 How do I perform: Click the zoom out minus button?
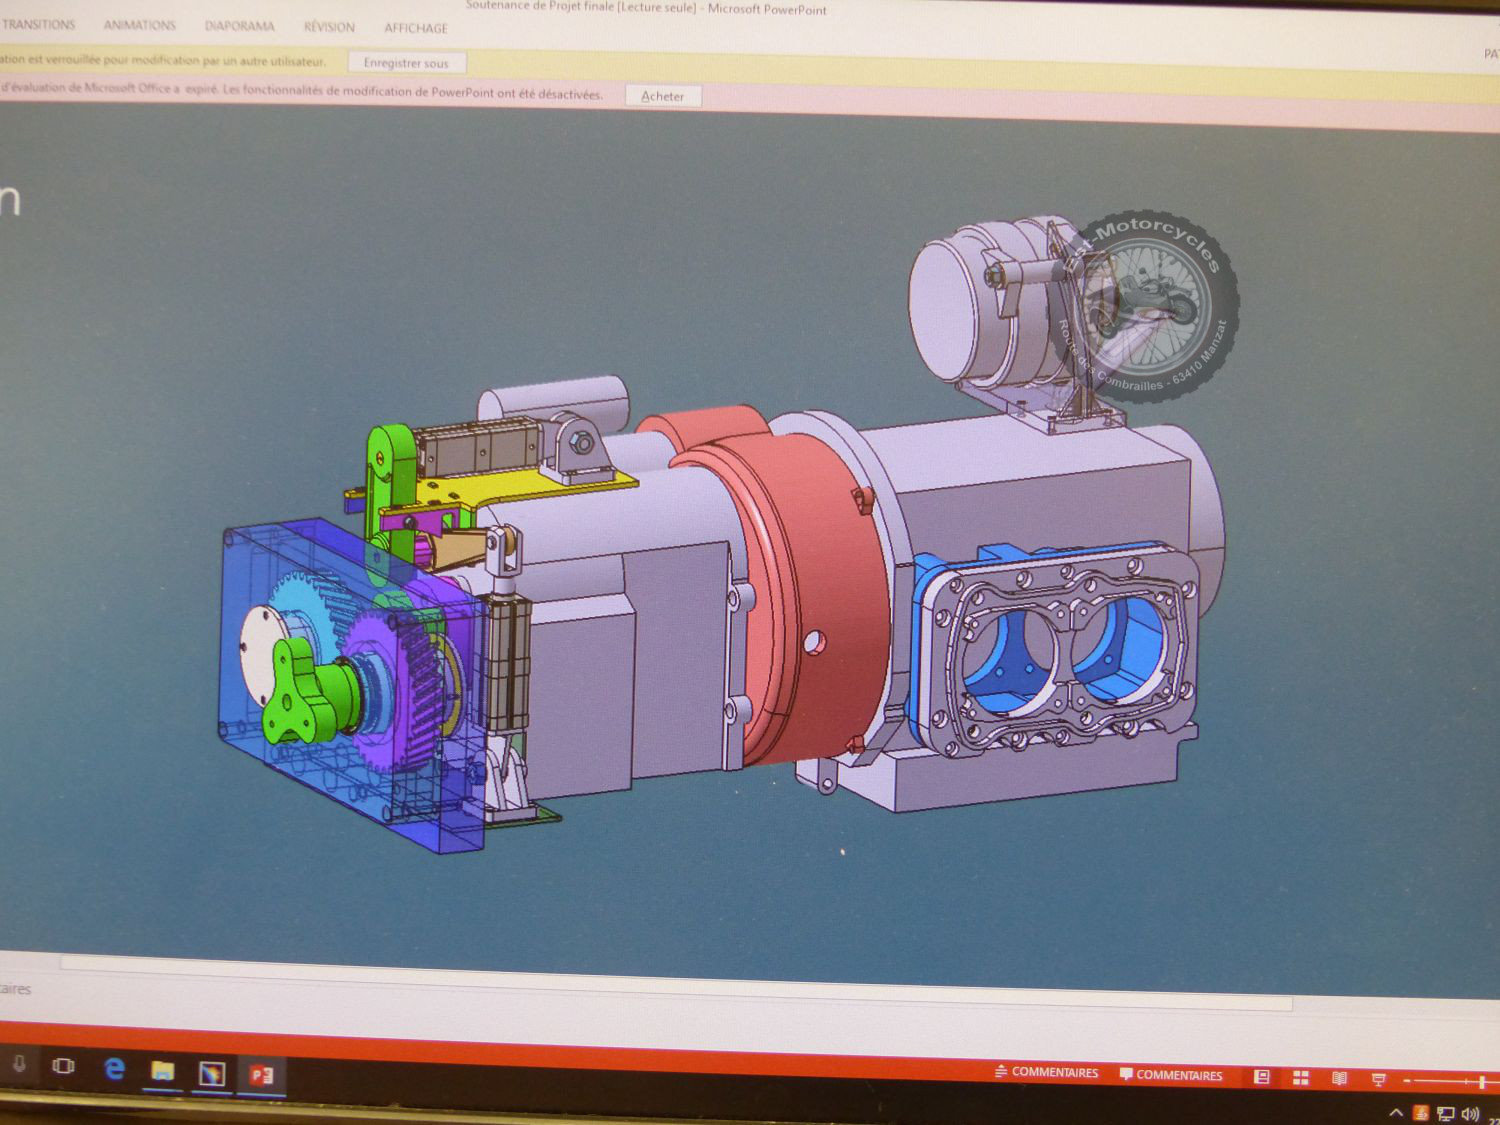click(1407, 1081)
